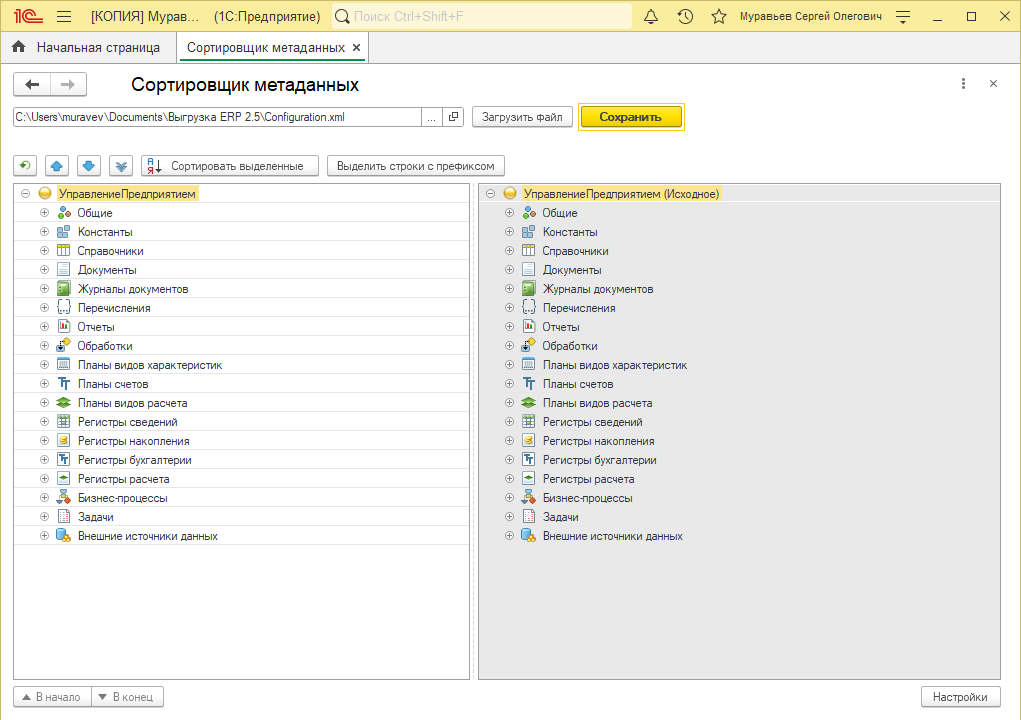The width and height of the screenshot is (1021, 720).
Task: Open the favorites star icon
Action: click(x=718, y=17)
